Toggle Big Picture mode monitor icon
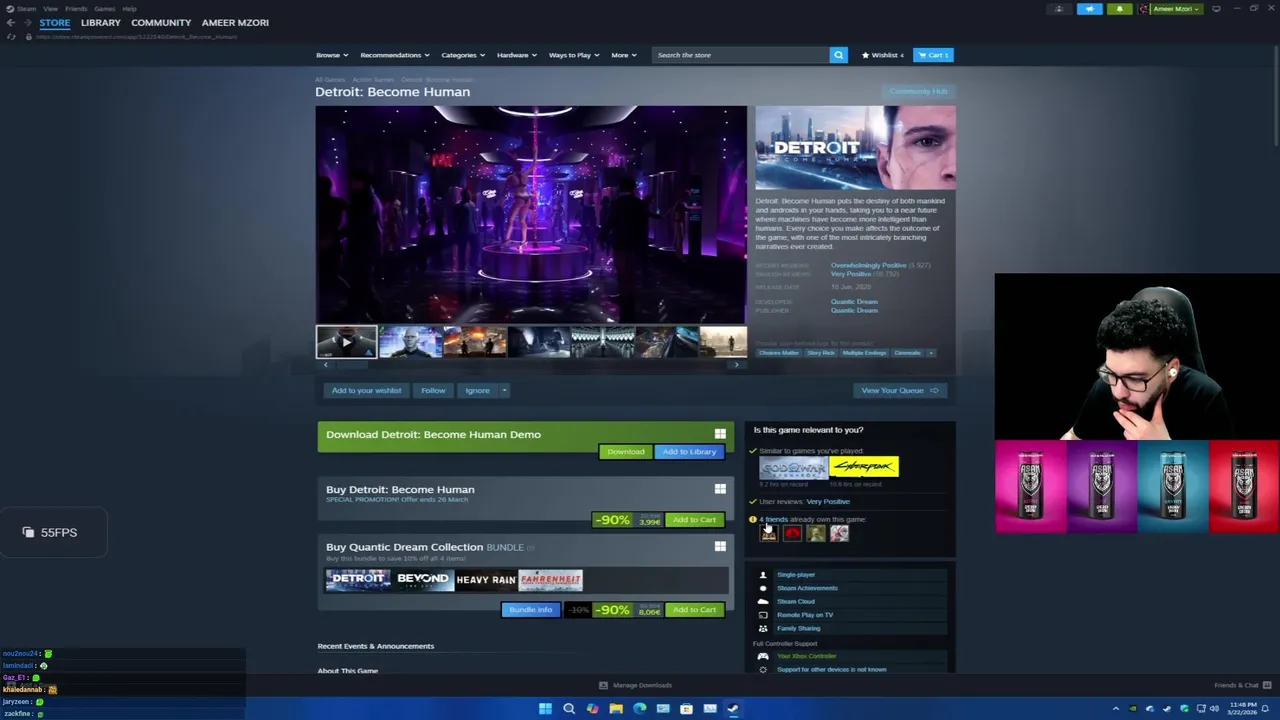 point(1216,9)
